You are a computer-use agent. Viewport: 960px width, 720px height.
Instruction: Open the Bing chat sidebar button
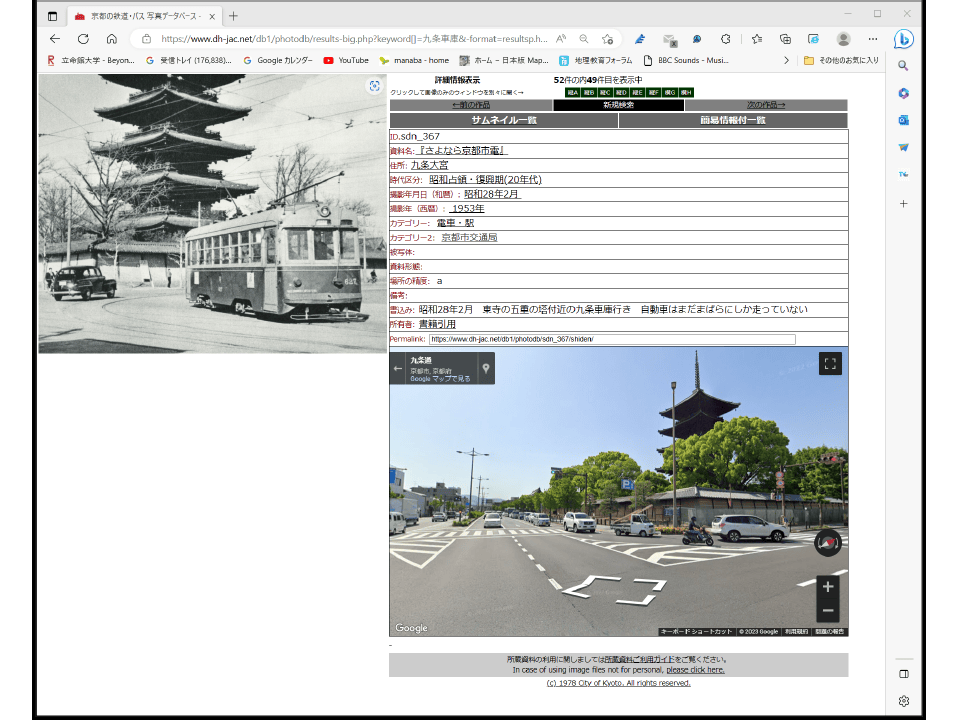click(903, 39)
